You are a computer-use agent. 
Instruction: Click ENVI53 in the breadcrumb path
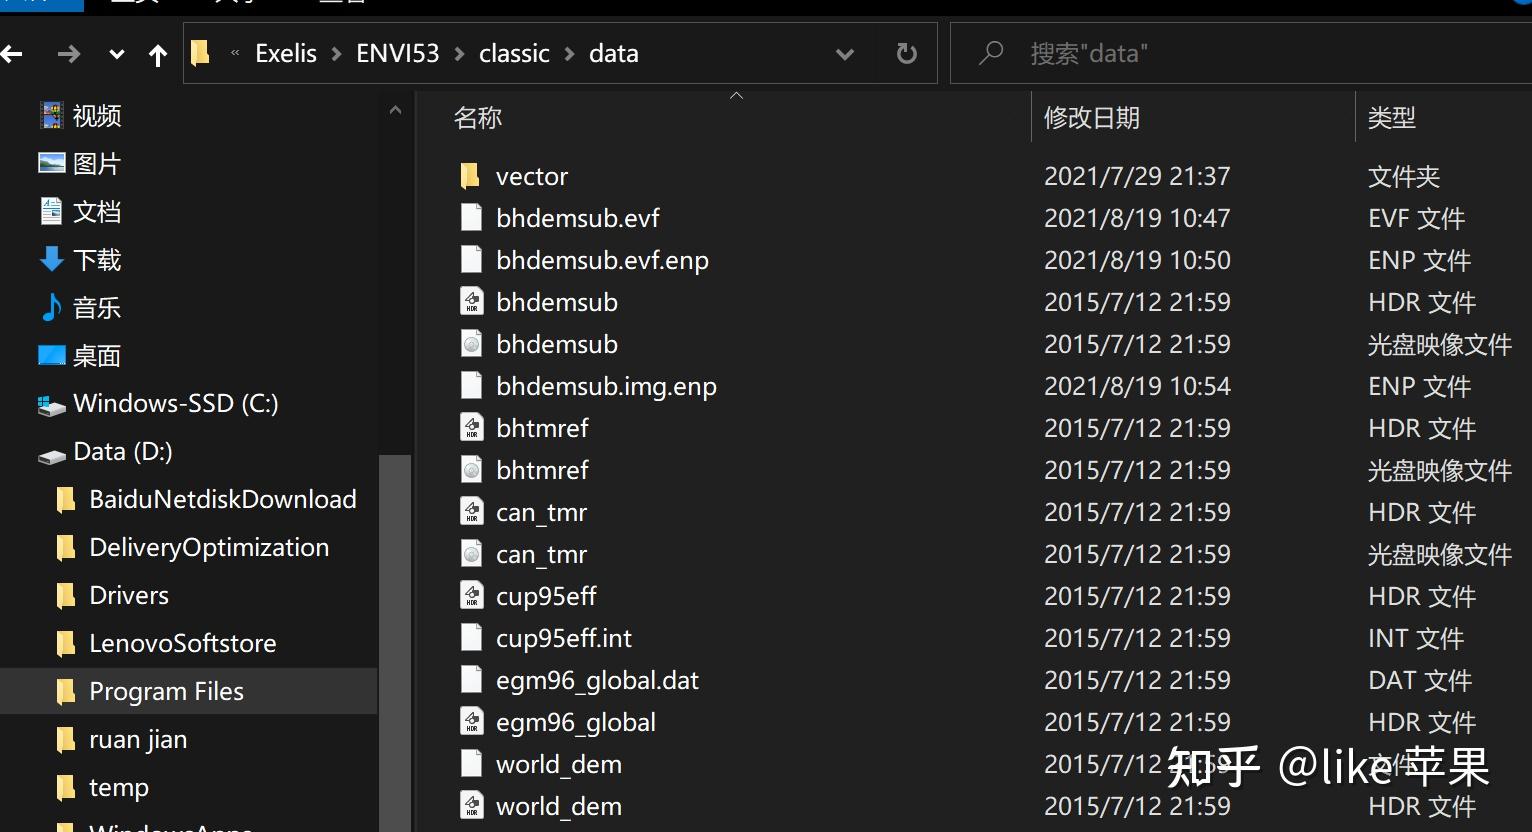coord(398,54)
